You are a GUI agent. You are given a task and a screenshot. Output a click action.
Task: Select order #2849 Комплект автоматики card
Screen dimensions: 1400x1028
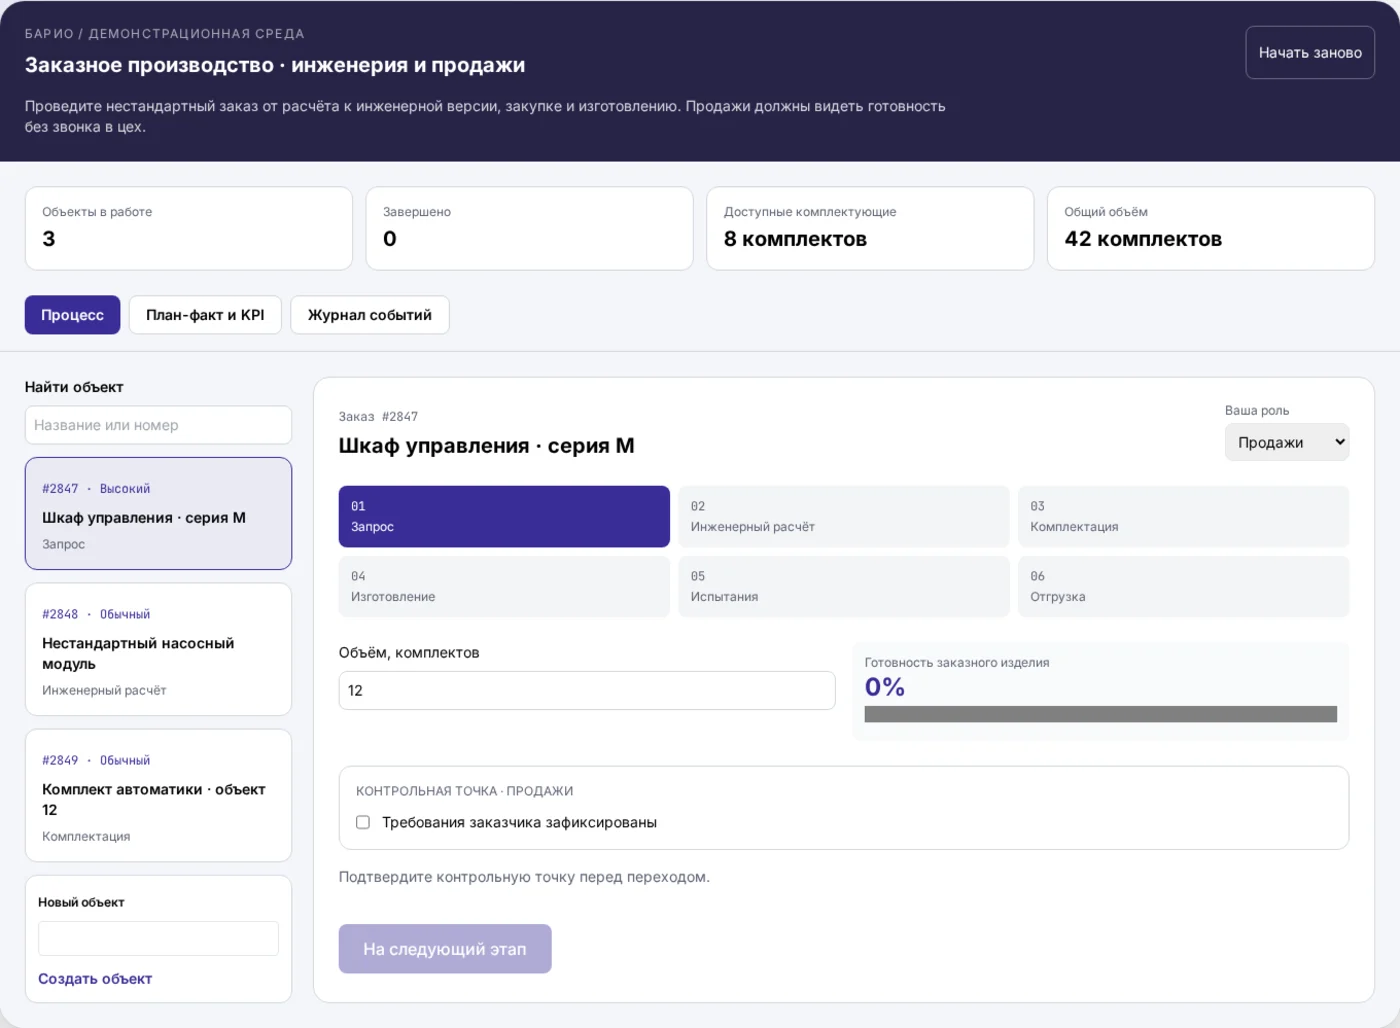pos(158,796)
